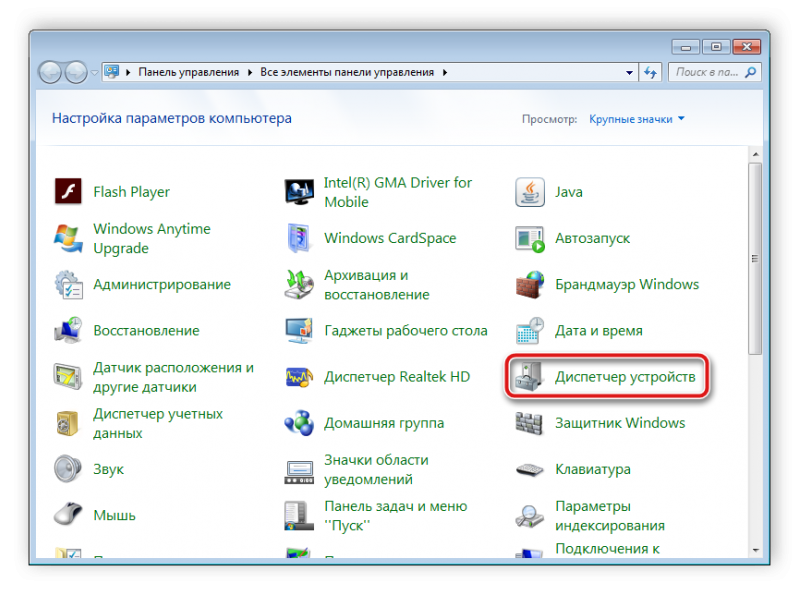Click the Панель управления breadcrumb
The height and width of the screenshot is (595, 800).
[189, 72]
